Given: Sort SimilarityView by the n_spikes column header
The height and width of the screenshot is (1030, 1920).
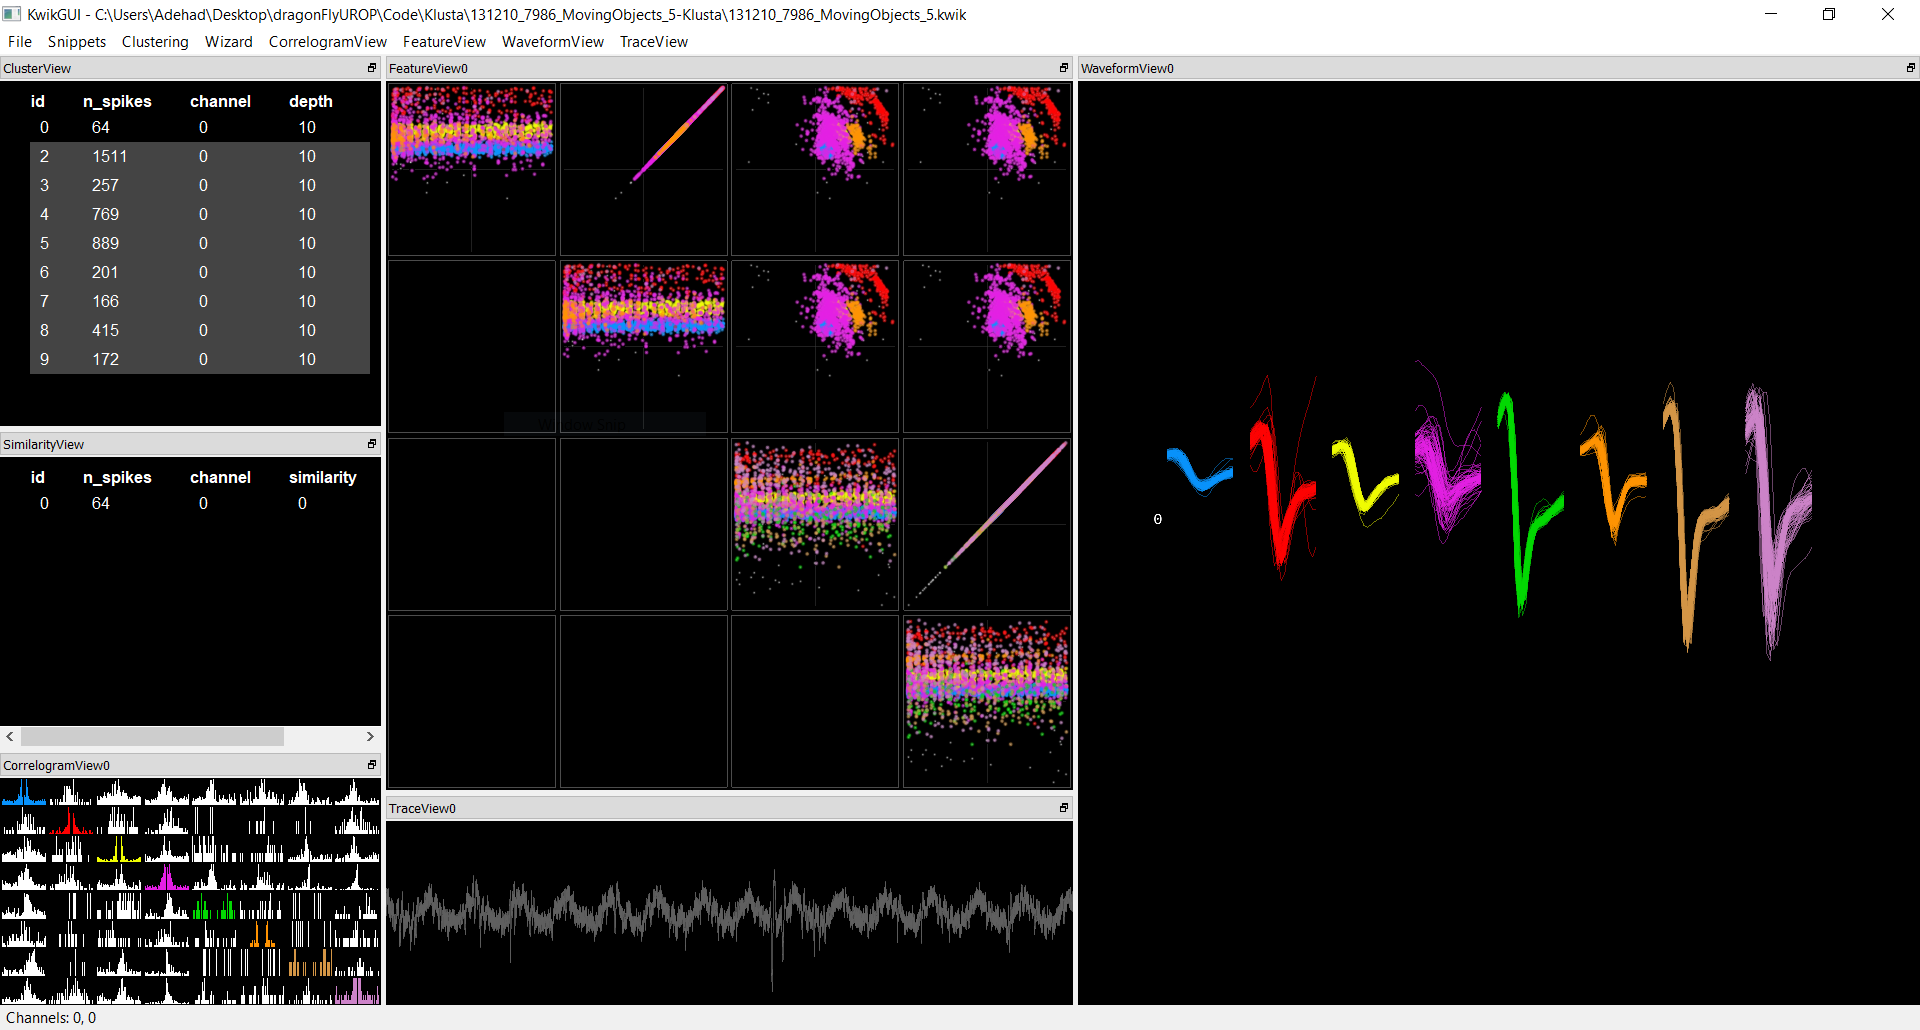Looking at the screenshot, I should pos(117,477).
